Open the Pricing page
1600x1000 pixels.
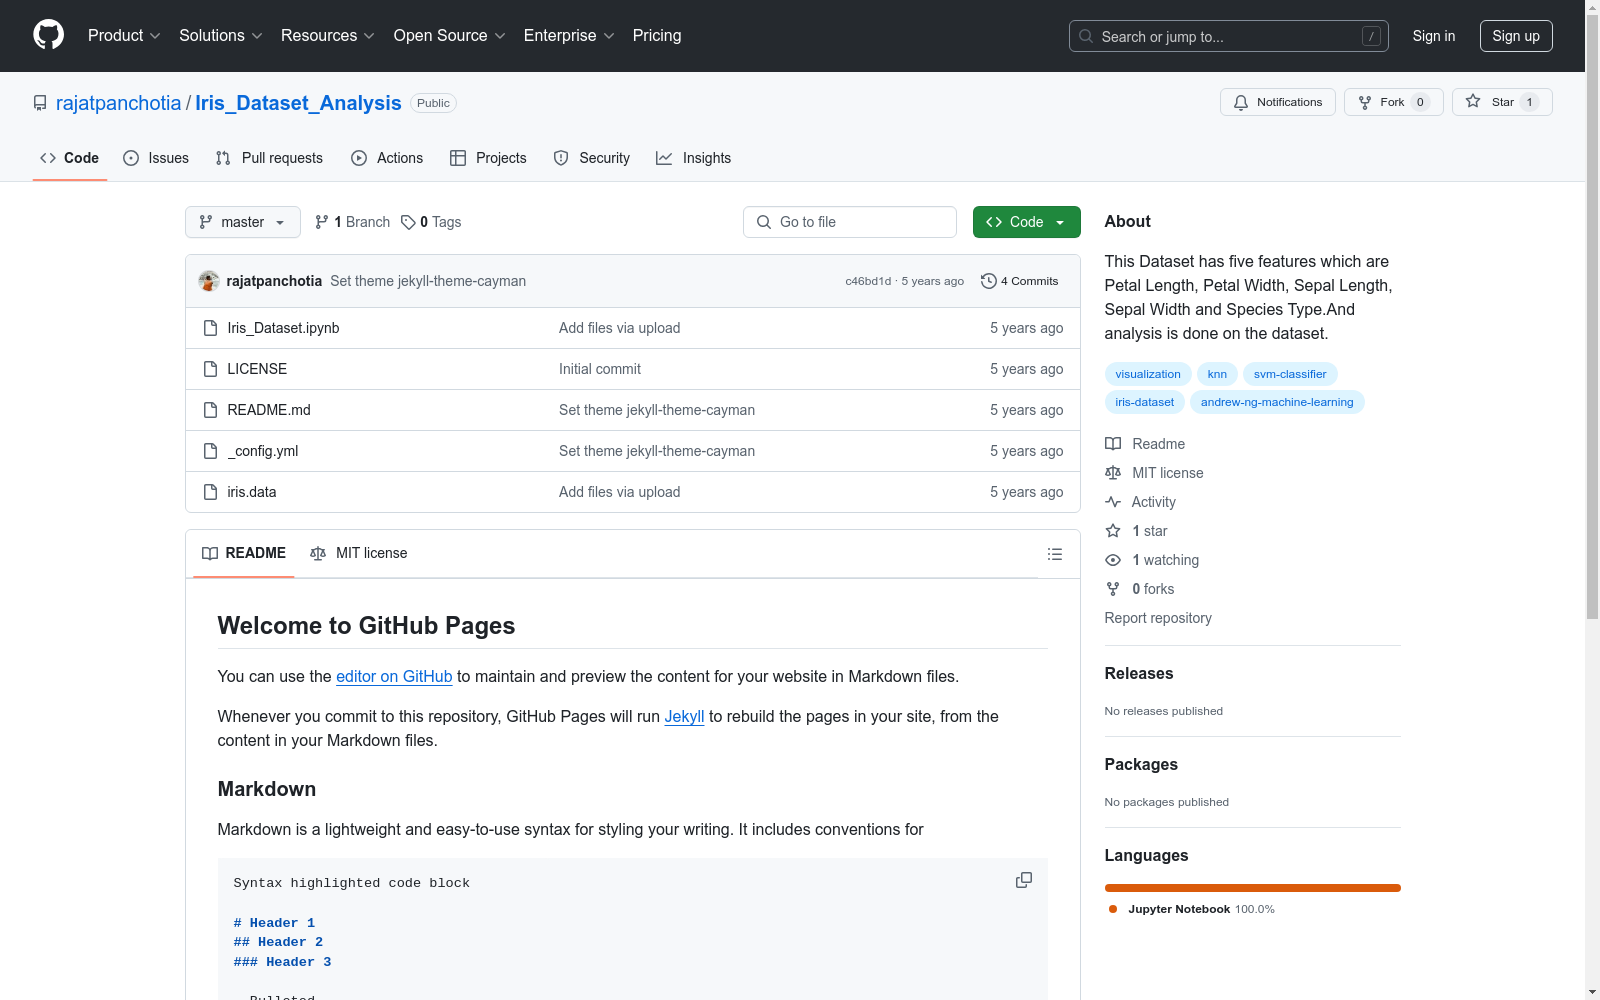(x=657, y=36)
